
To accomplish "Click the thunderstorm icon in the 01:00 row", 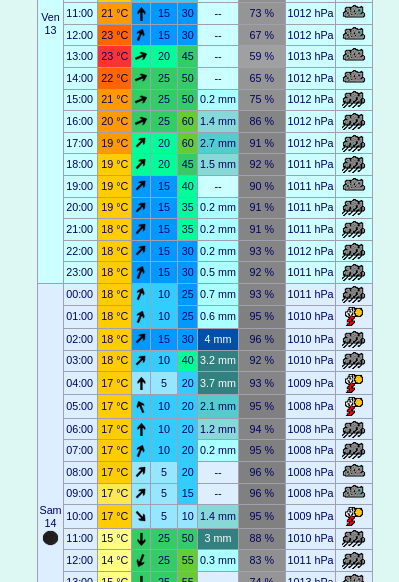I will tap(354, 317).
